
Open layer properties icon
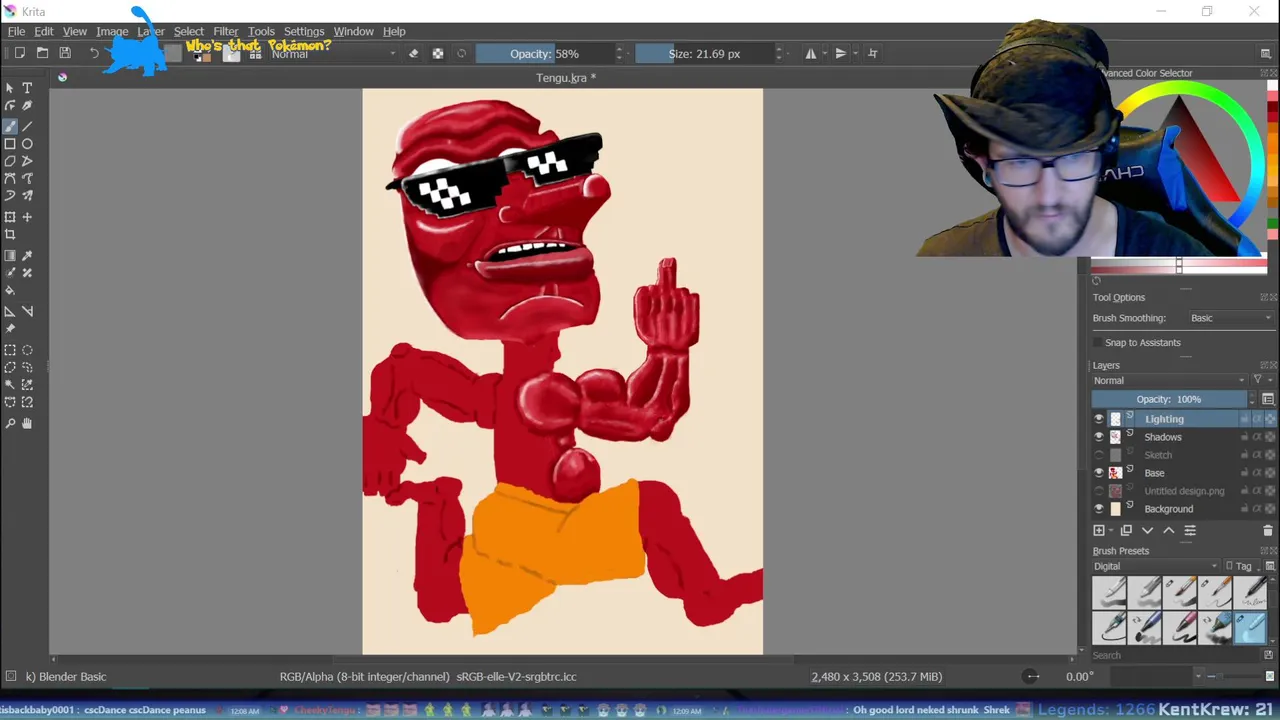point(1190,531)
